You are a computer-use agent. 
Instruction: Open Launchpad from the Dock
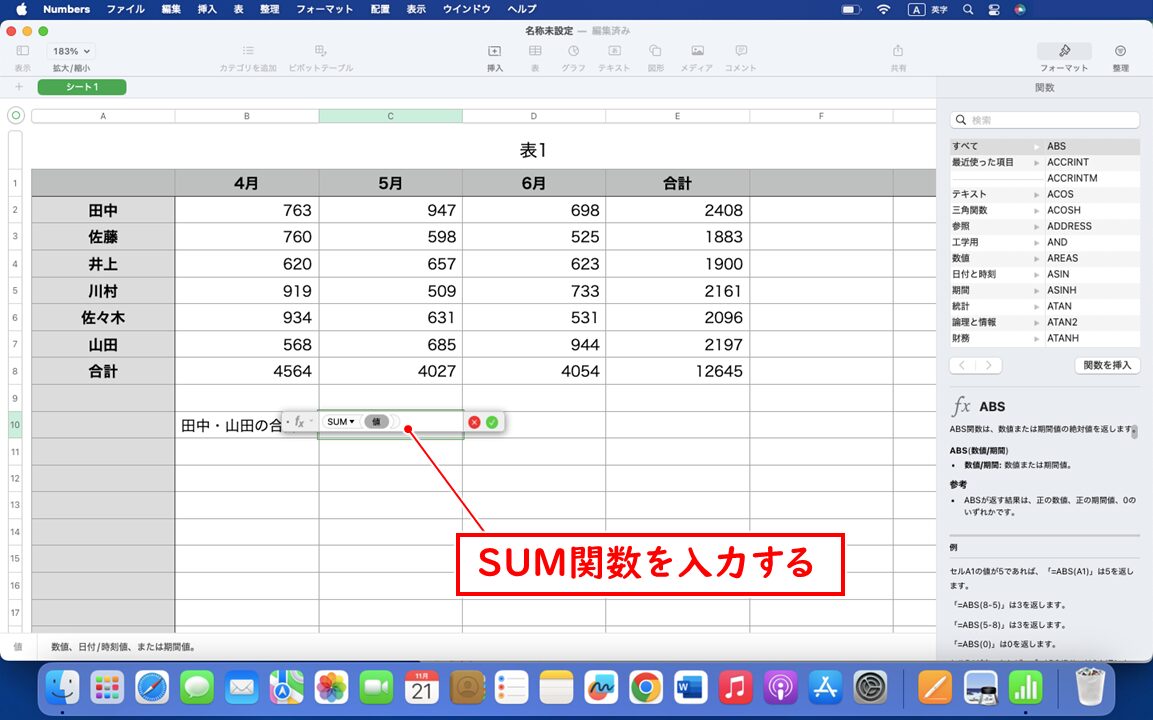tap(107, 687)
